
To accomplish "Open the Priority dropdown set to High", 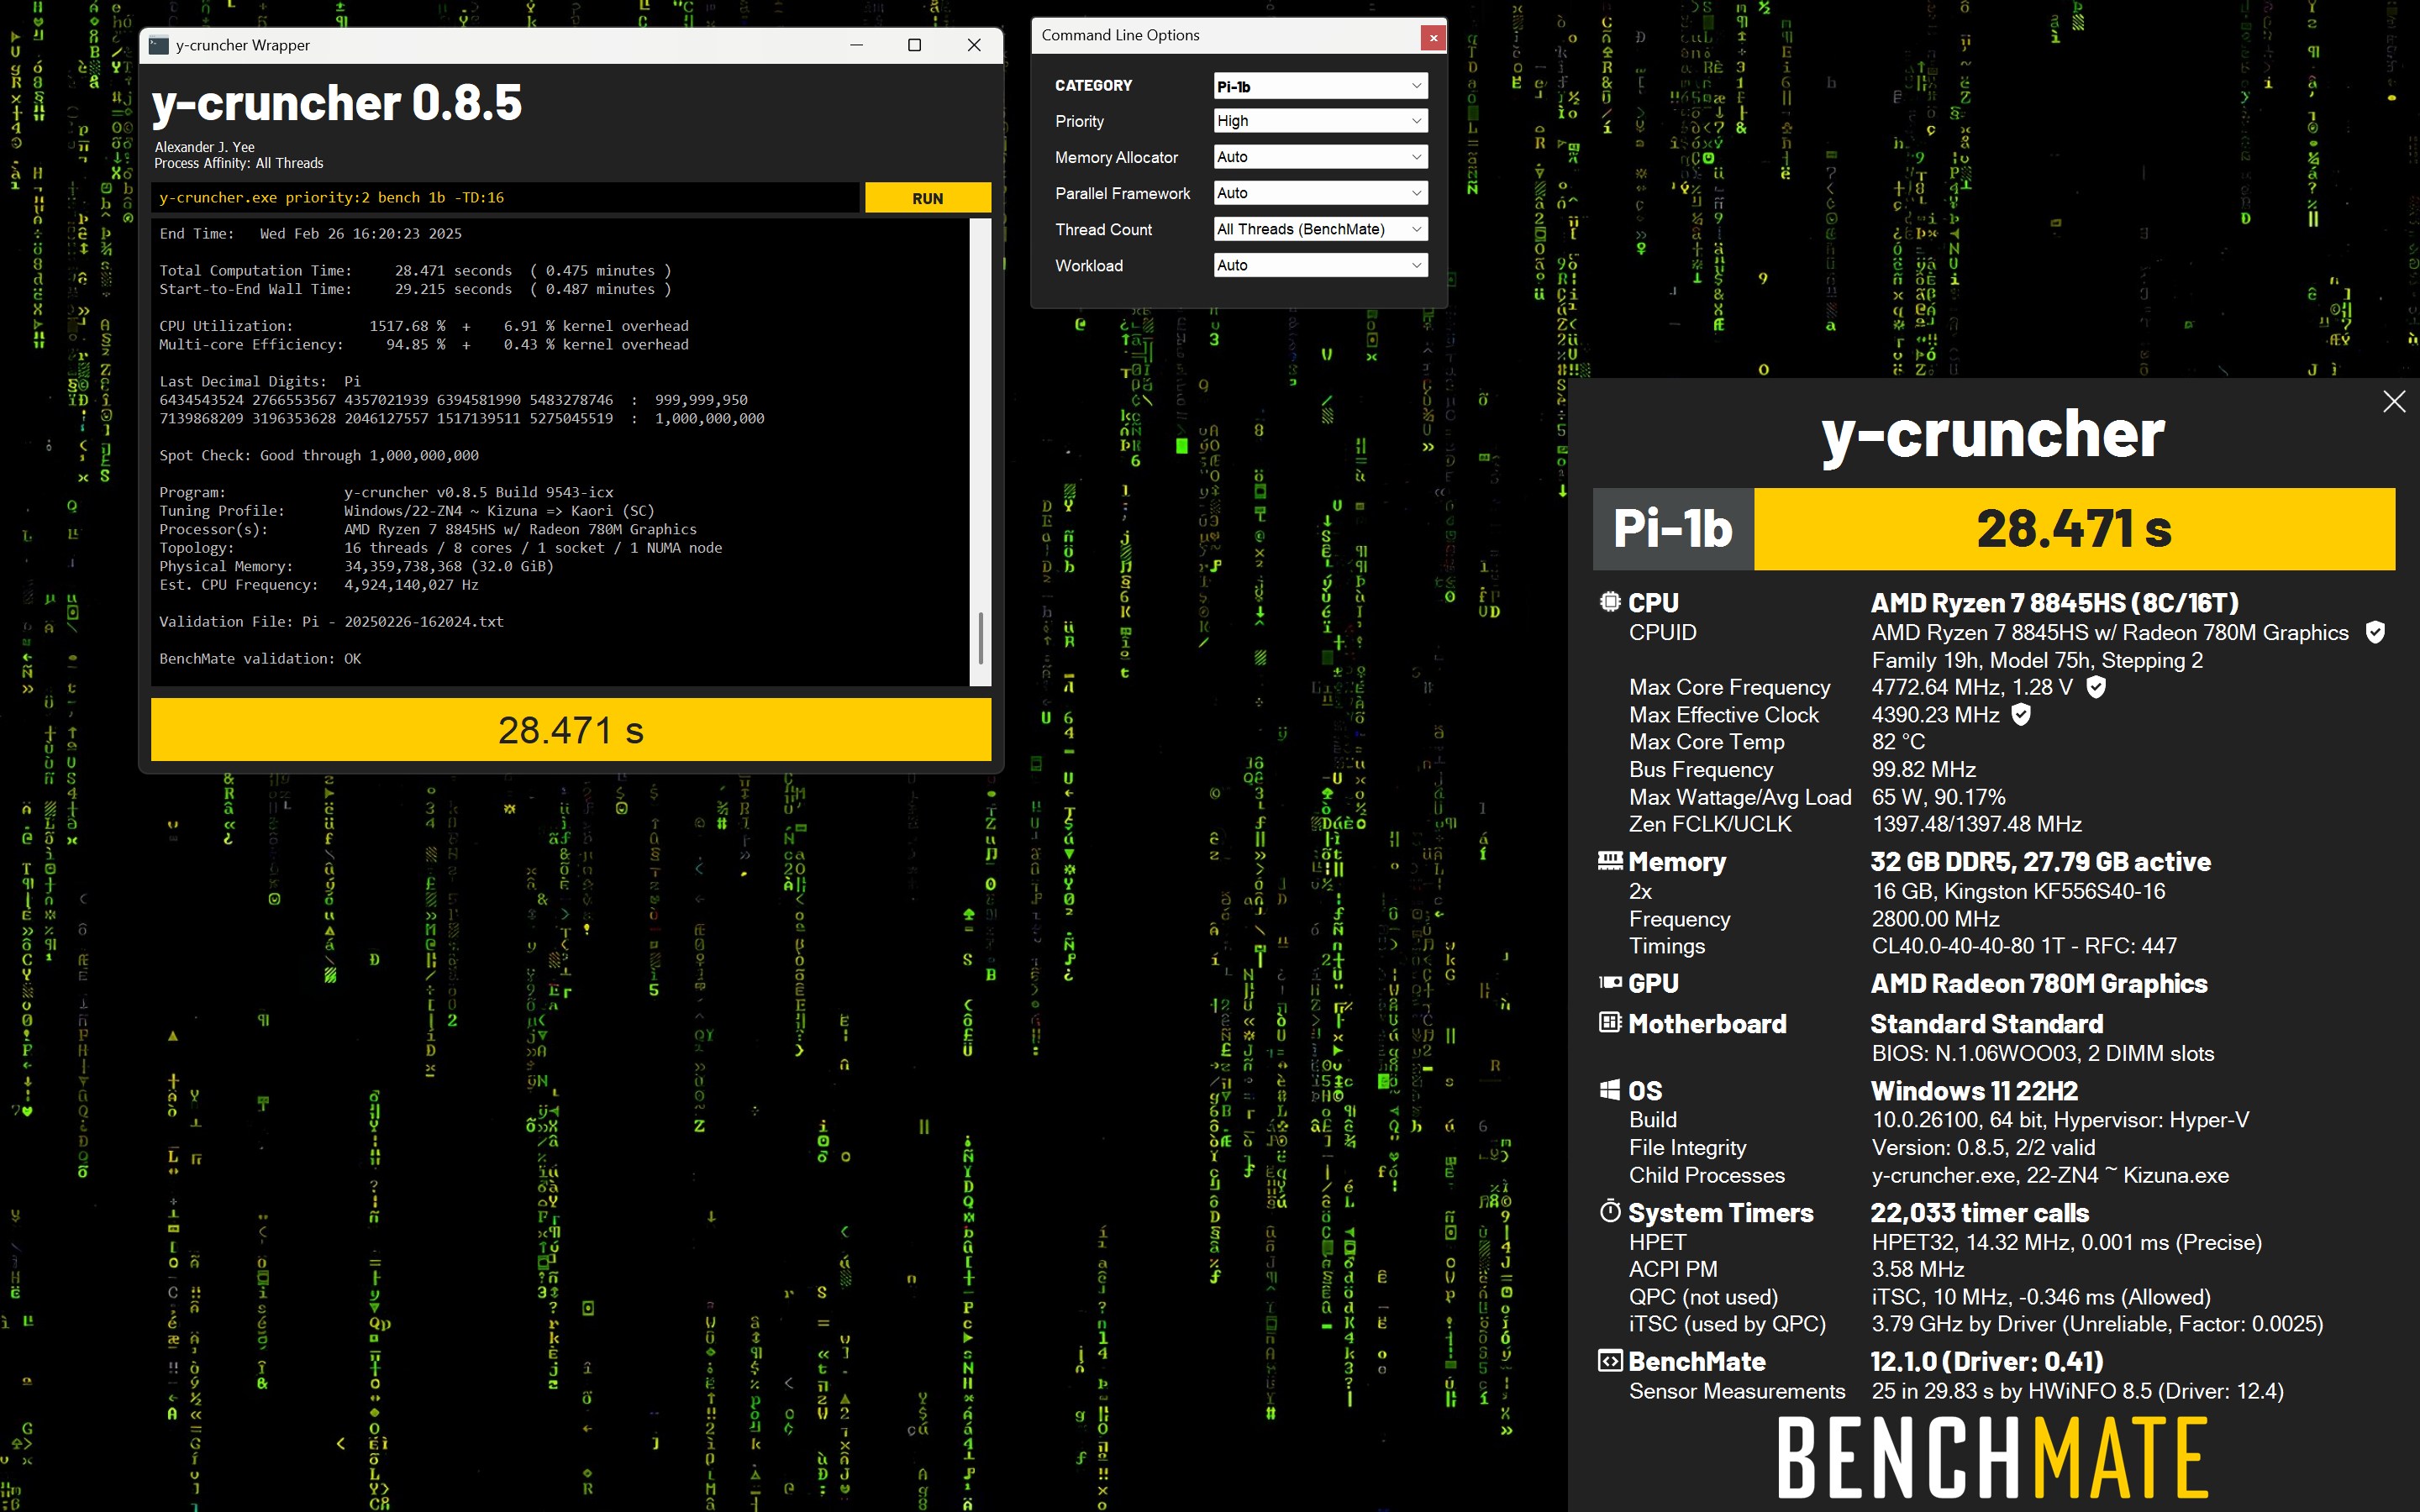I will click(1320, 121).
